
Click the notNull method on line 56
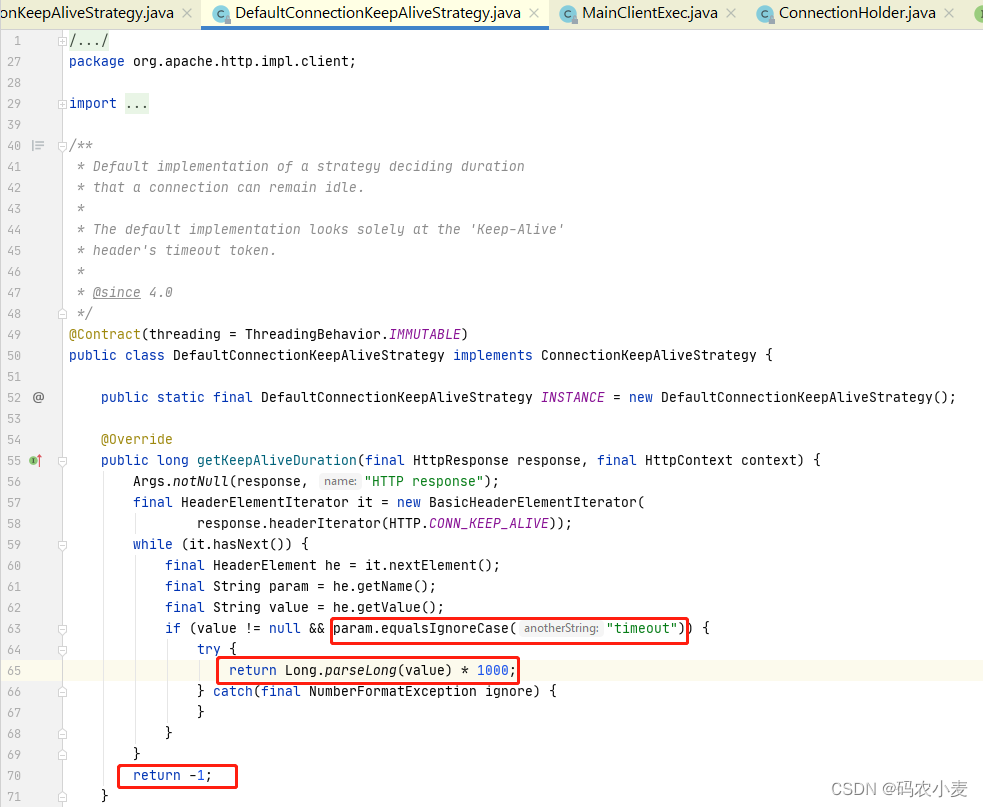(201, 482)
